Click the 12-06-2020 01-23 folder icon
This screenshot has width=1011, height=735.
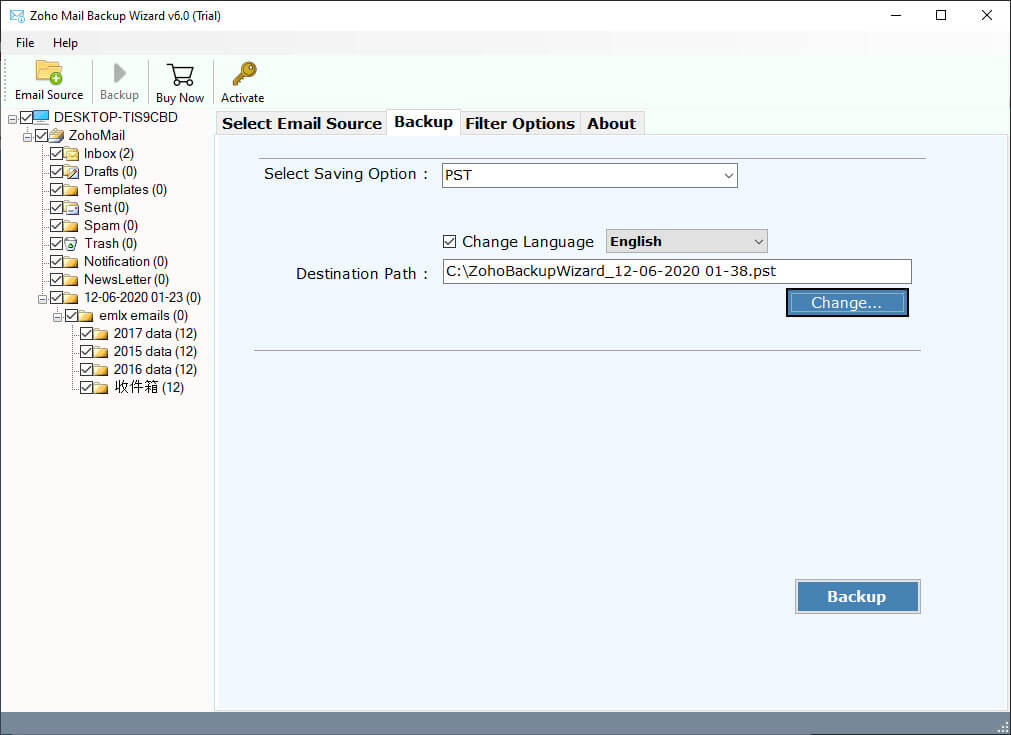[x=72, y=298]
